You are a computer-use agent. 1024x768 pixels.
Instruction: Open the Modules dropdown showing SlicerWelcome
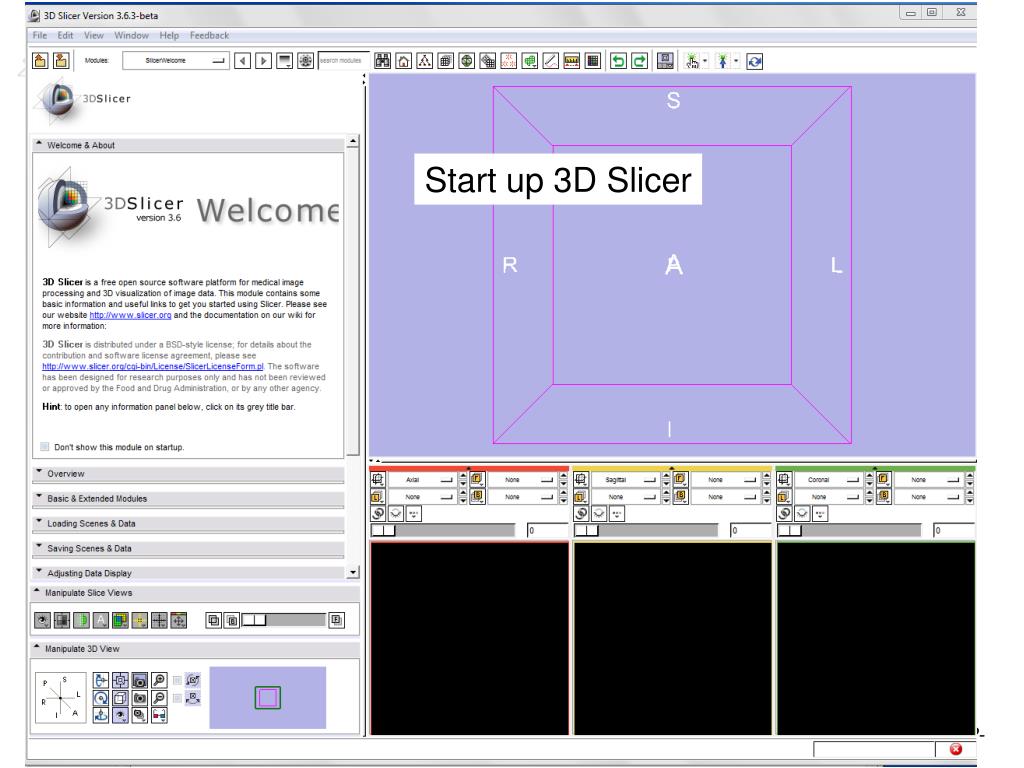click(x=176, y=61)
